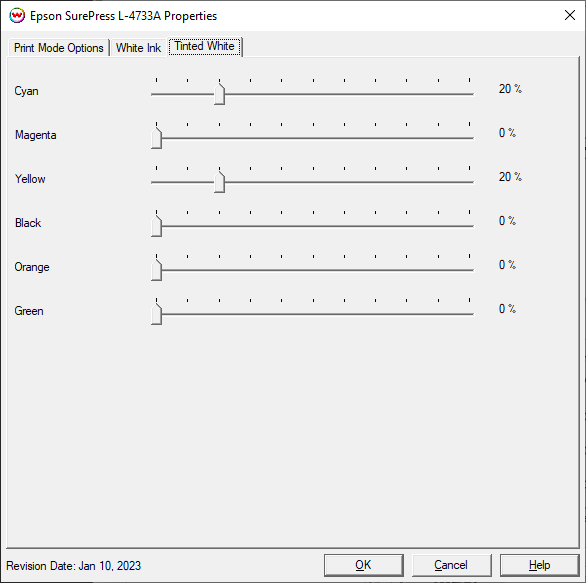586x583 pixels.
Task: Confirm settings with the OK button
Action: tap(364, 565)
